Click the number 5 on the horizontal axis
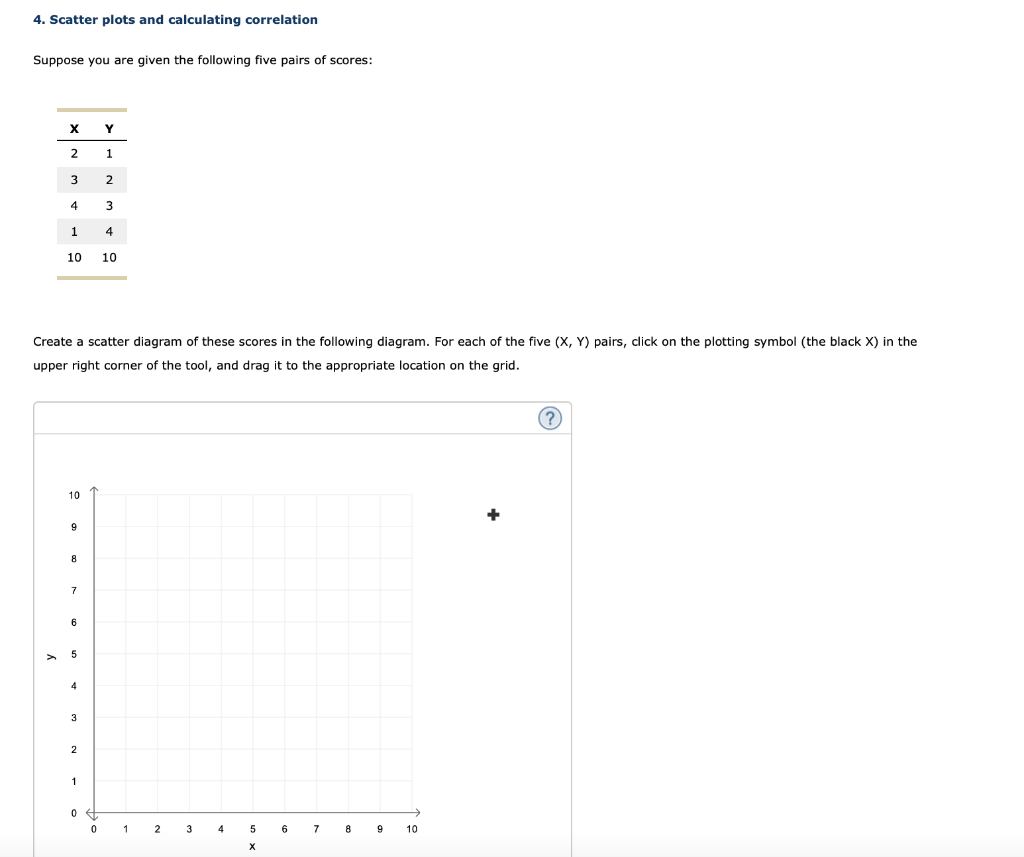Screen dimensions: 1024x857 pyautogui.click(x=252, y=828)
